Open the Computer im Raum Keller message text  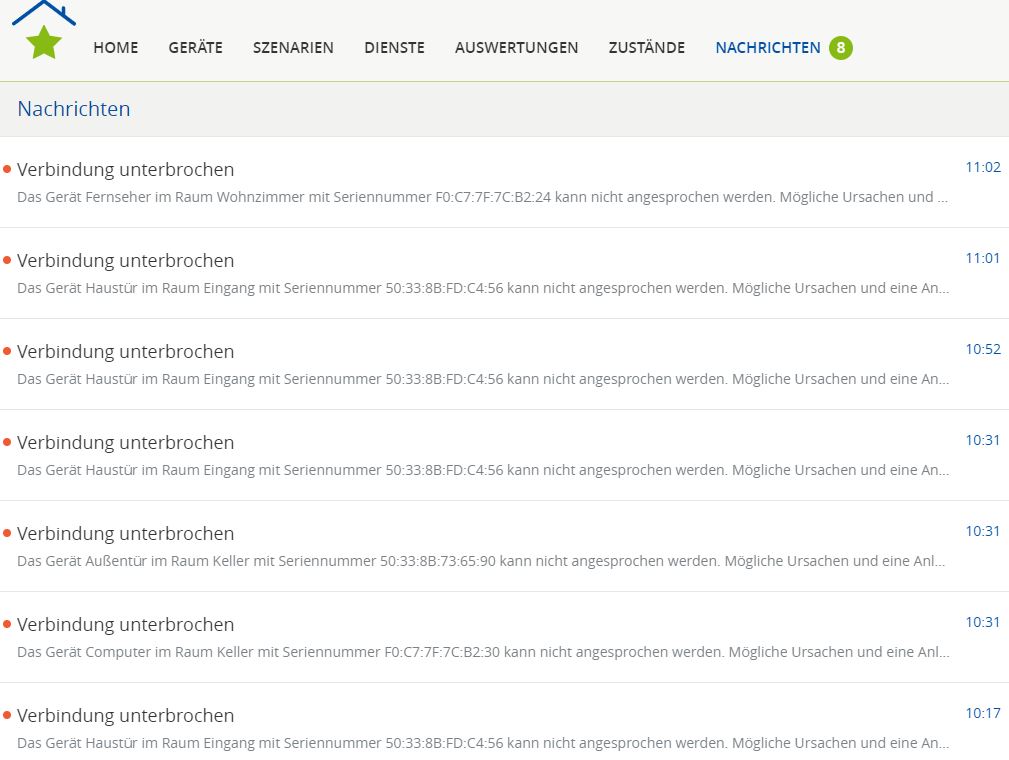coord(482,652)
